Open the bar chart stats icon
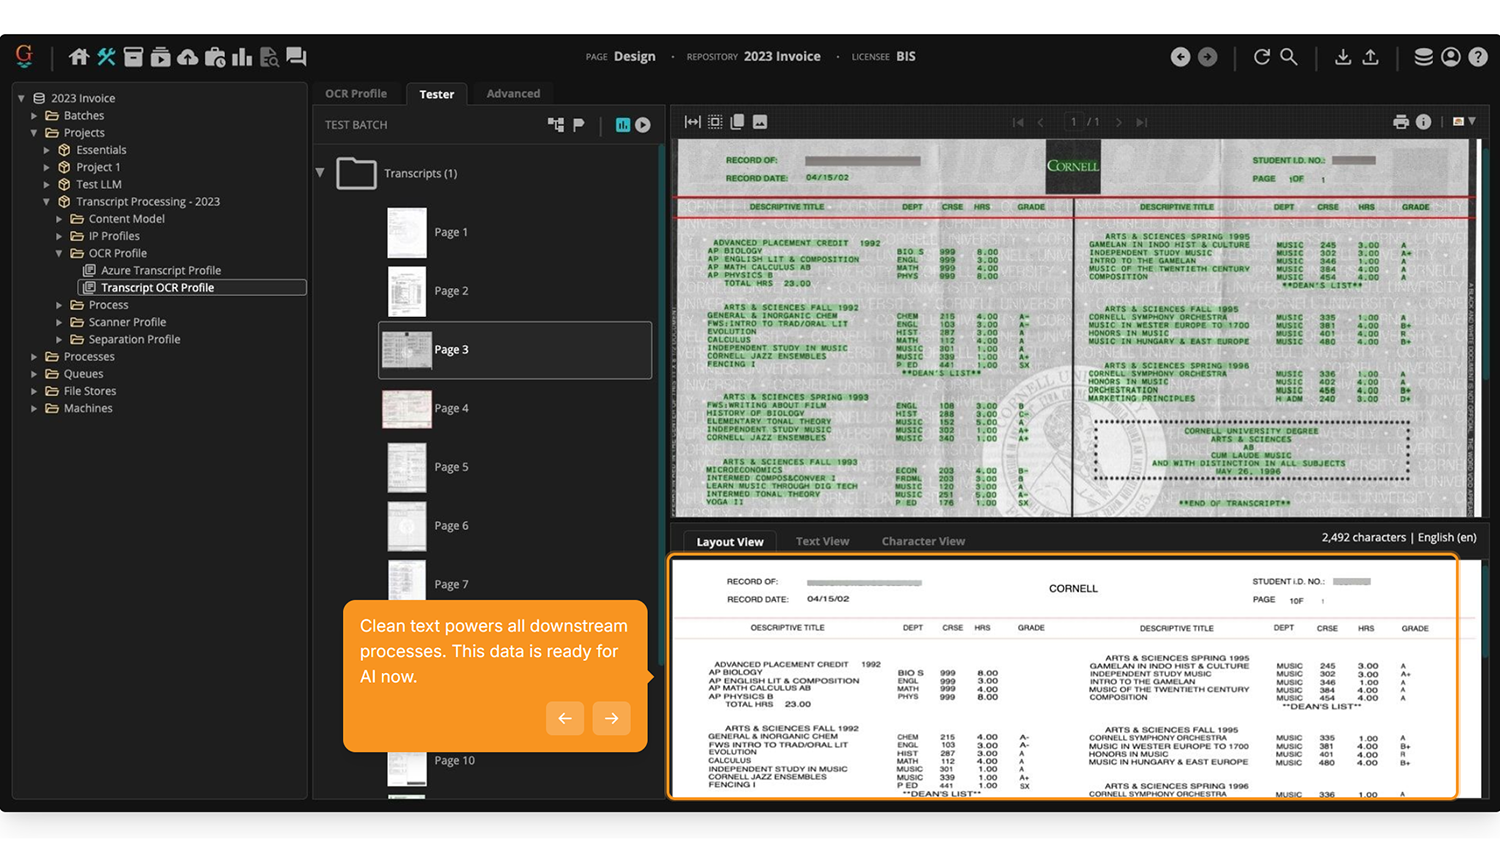Image resolution: width=1500 pixels, height=856 pixels. (242, 57)
